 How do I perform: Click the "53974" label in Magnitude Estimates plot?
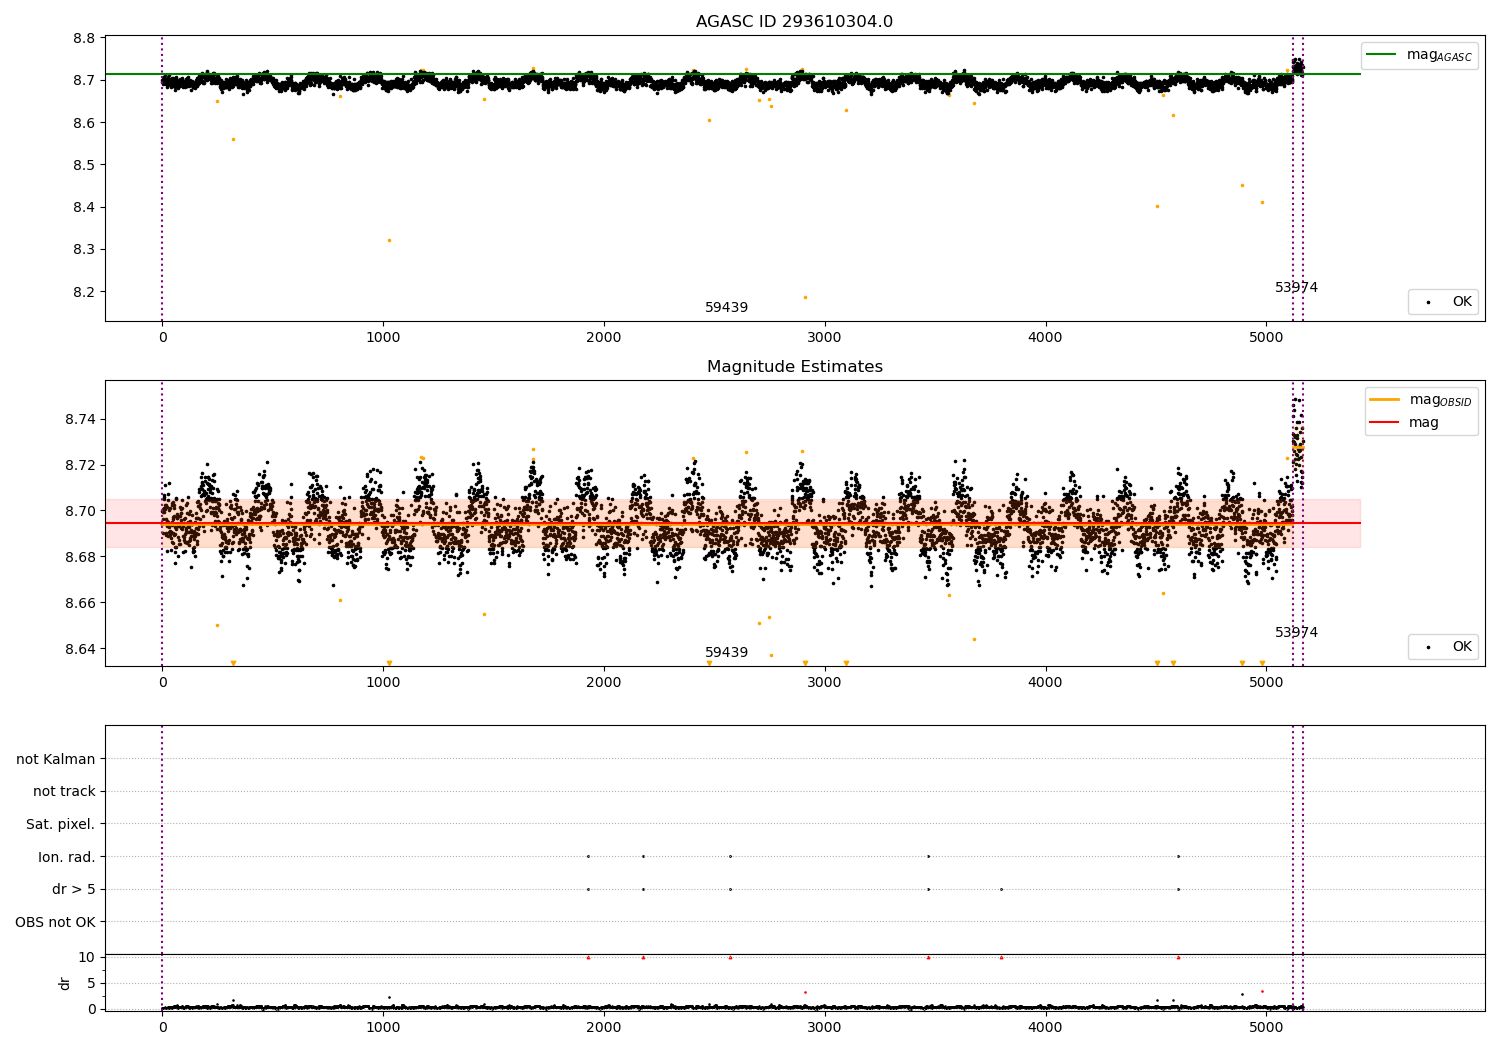coord(1296,633)
